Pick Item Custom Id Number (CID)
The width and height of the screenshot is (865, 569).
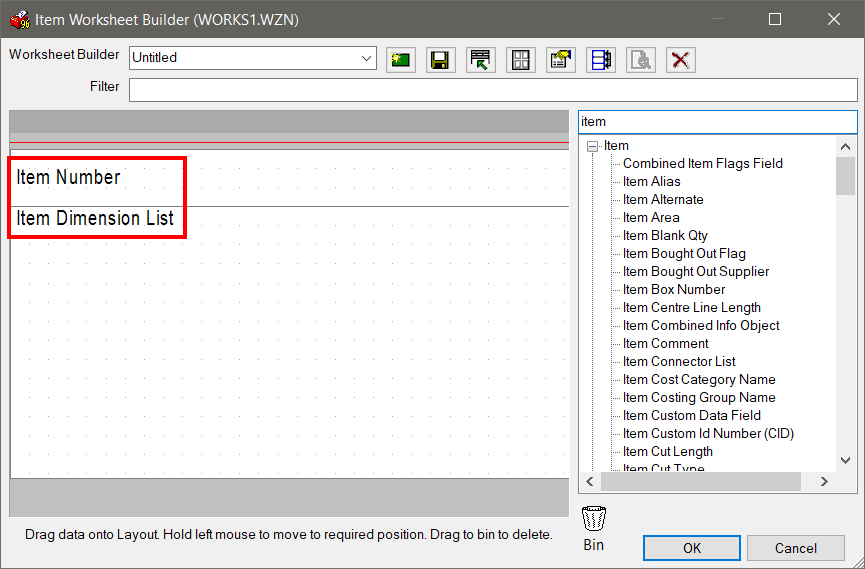(x=708, y=434)
